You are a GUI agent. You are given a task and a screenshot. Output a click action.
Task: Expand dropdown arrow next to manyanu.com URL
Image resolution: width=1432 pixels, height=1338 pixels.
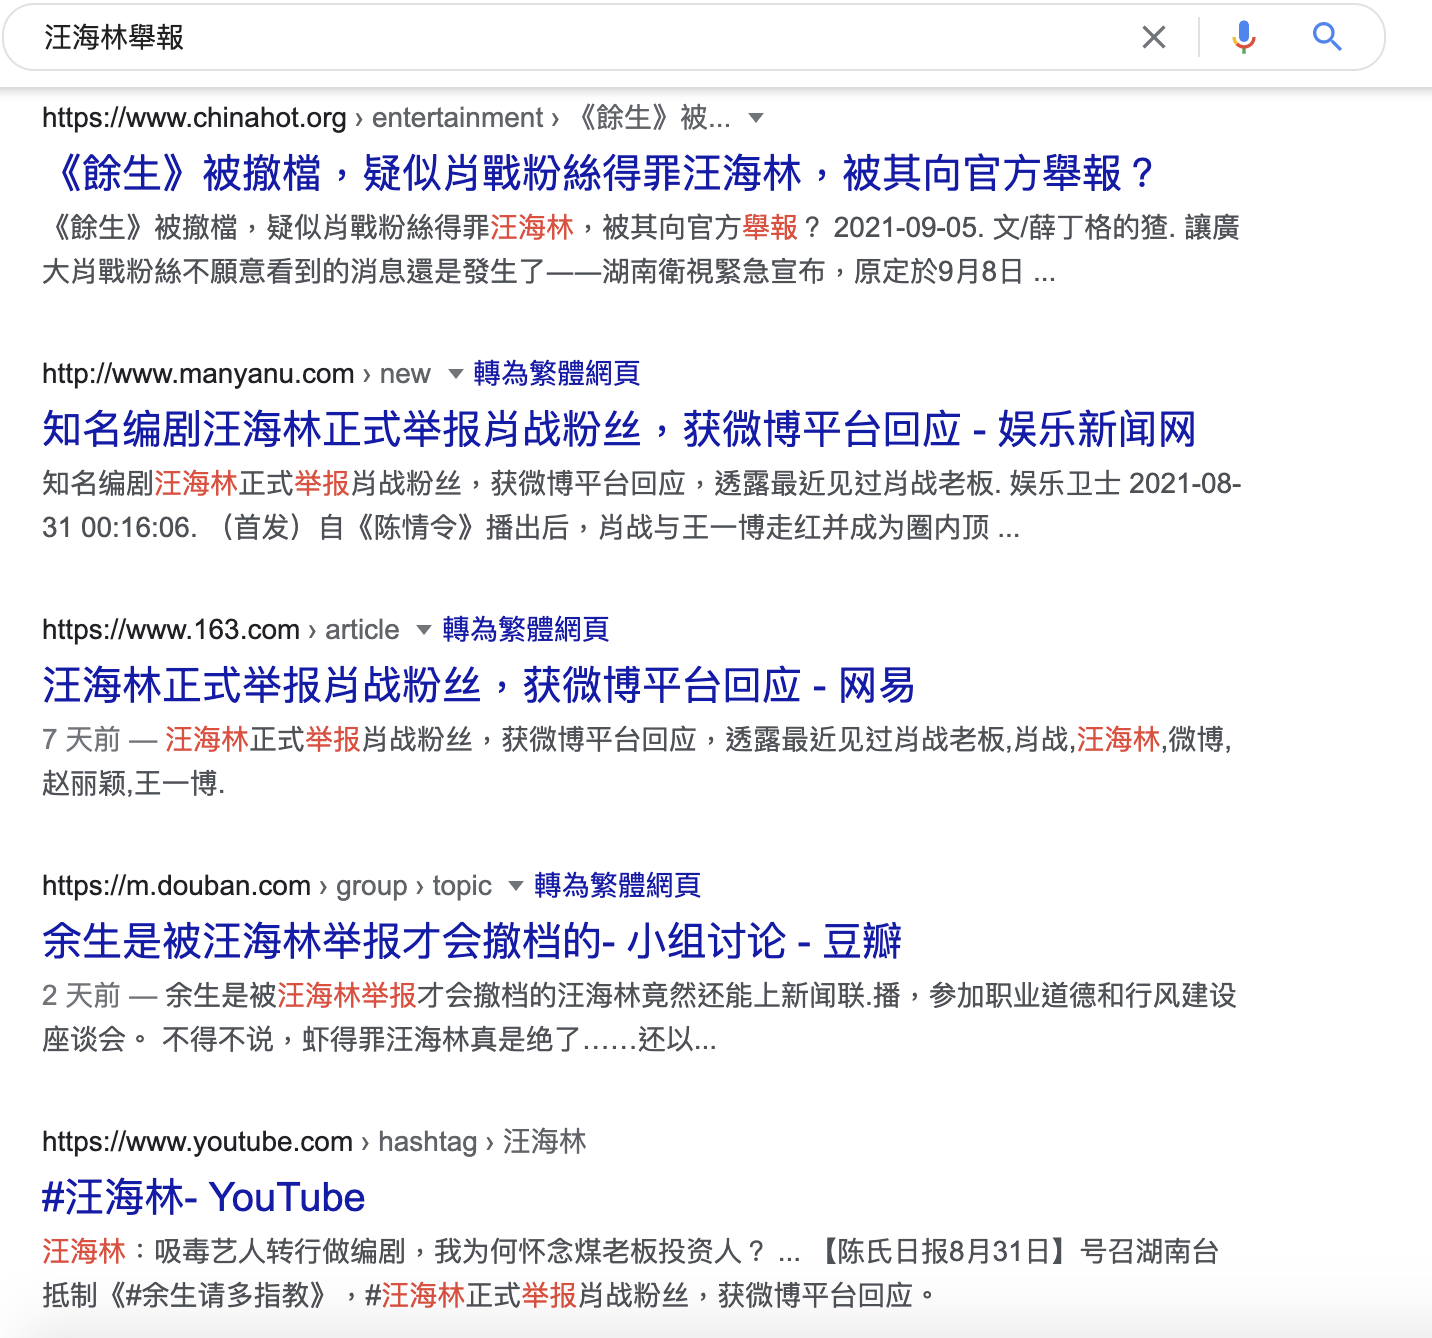tap(456, 374)
